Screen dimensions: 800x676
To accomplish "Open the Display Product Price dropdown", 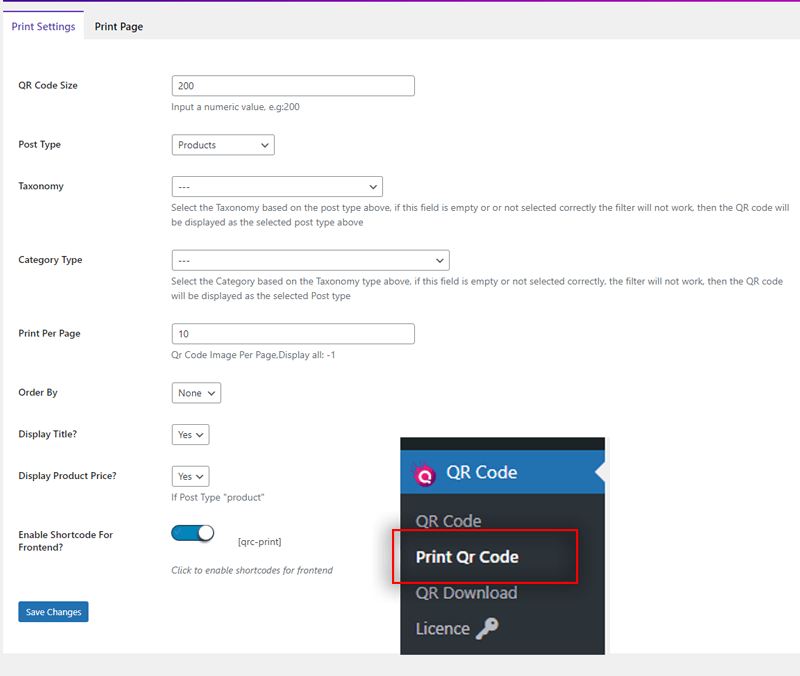I will click(x=190, y=476).
